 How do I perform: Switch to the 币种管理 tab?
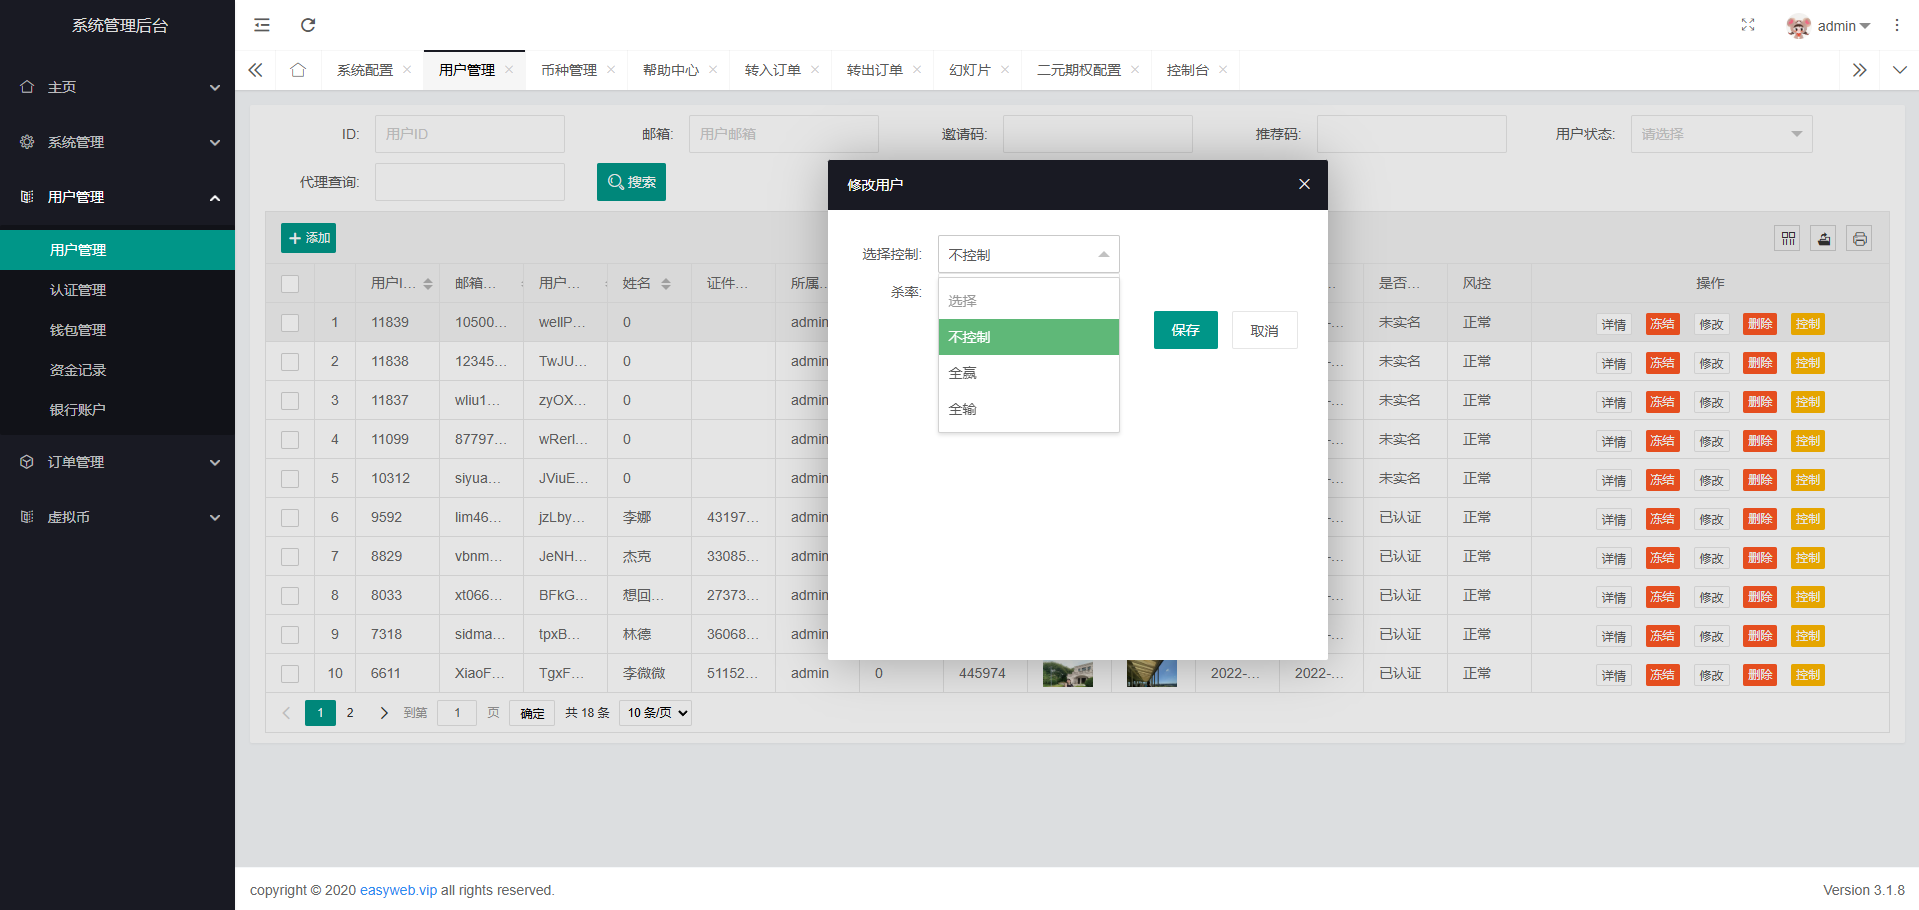pos(568,70)
